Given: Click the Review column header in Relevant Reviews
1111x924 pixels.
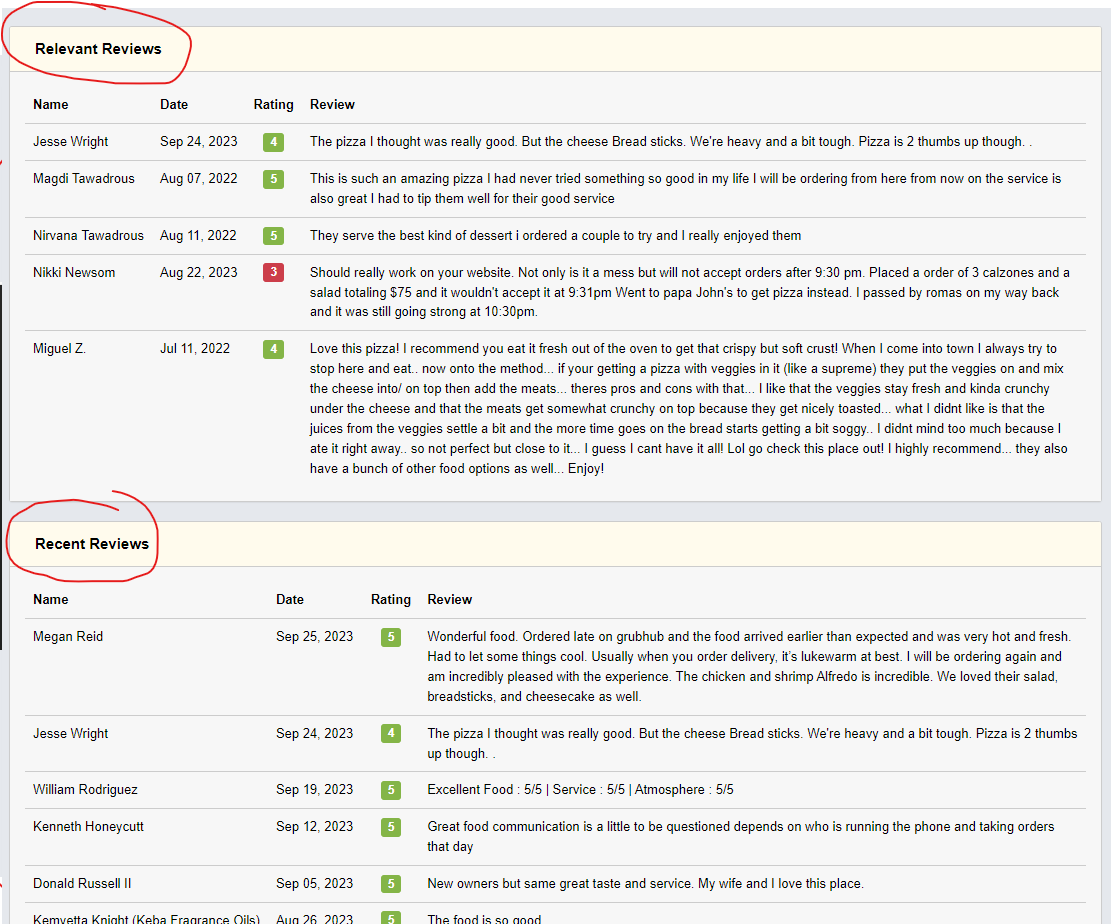Looking at the screenshot, I should [x=332, y=104].
